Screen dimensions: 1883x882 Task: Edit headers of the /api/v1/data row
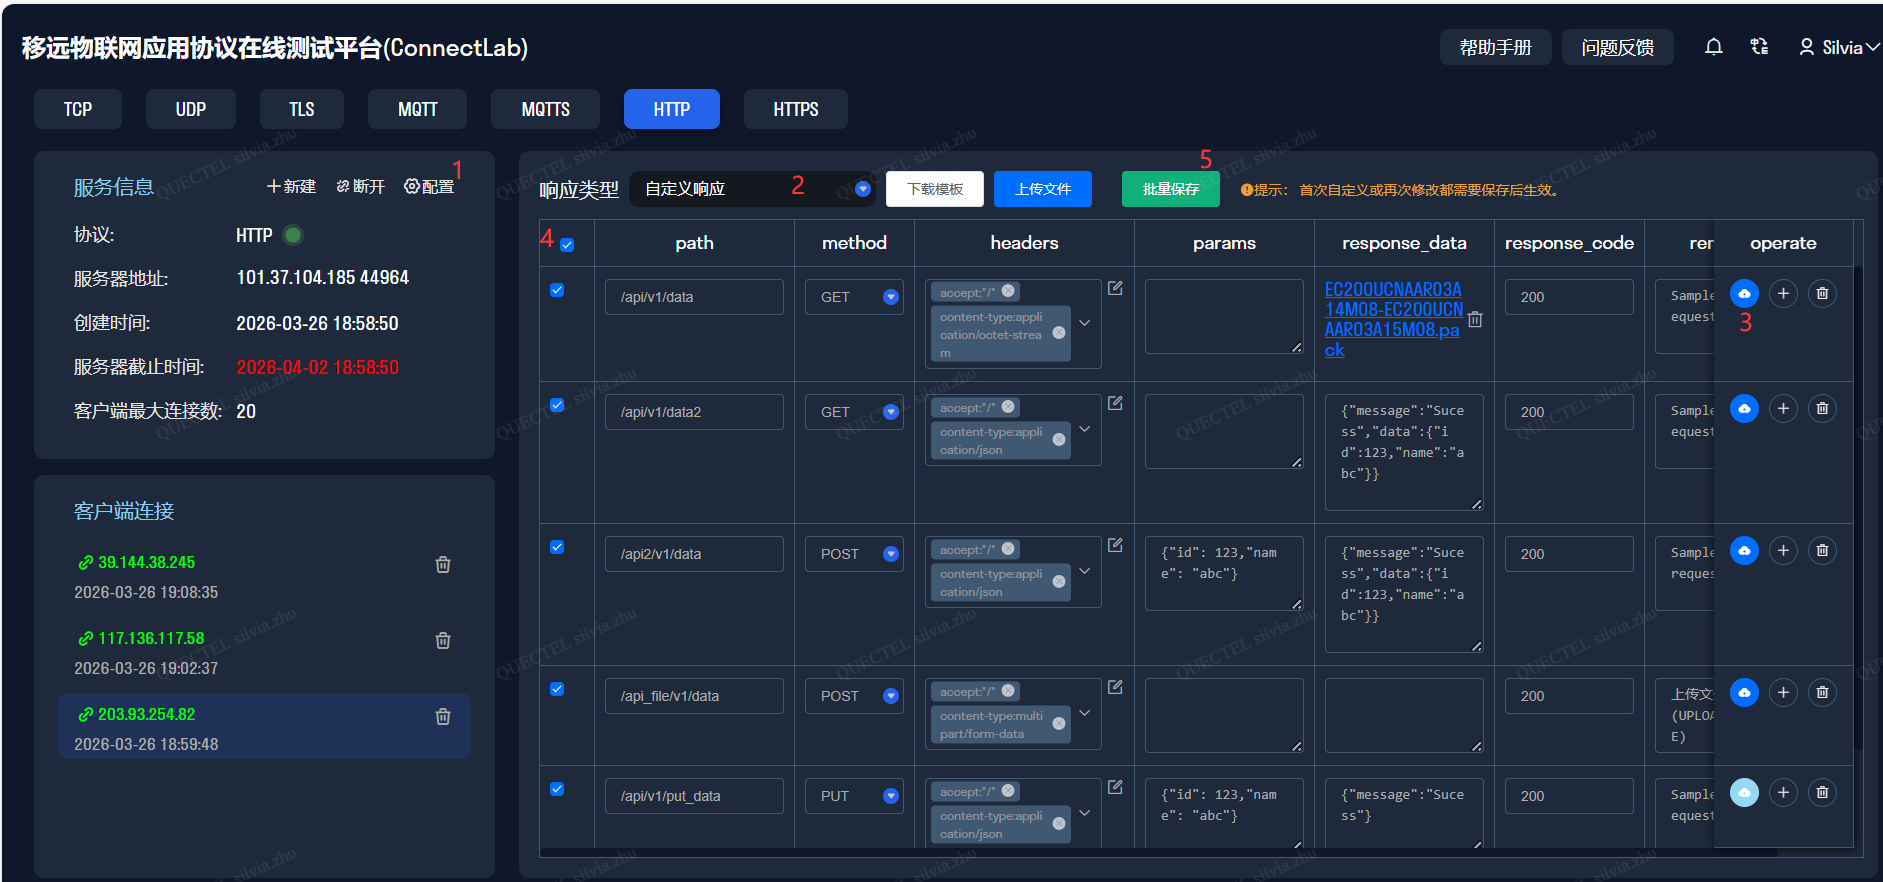click(1115, 289)
